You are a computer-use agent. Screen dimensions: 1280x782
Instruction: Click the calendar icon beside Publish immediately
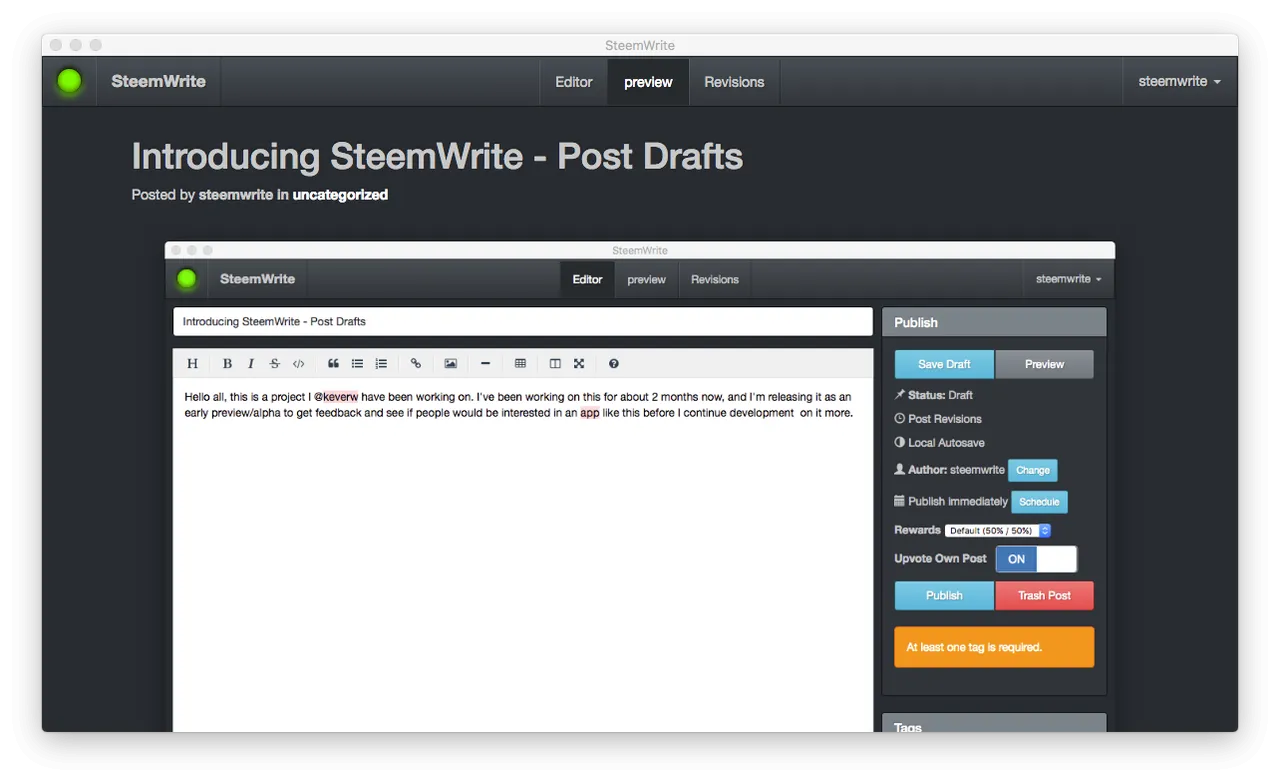coord(900,501)
